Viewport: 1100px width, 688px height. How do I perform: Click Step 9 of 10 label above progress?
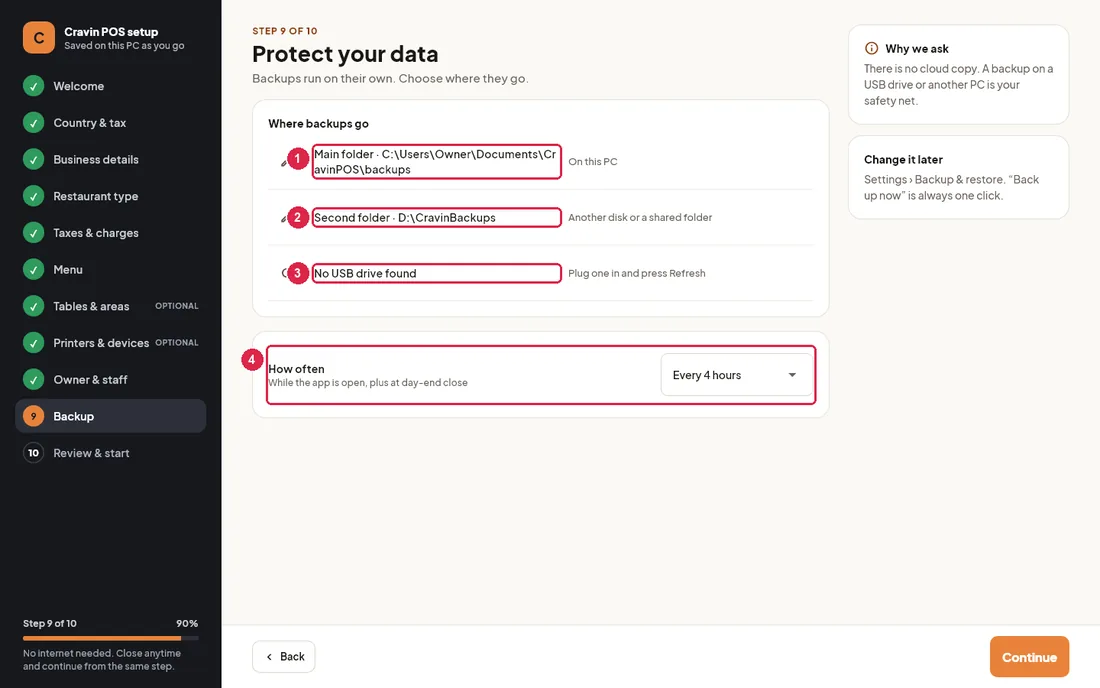(50, 623)
